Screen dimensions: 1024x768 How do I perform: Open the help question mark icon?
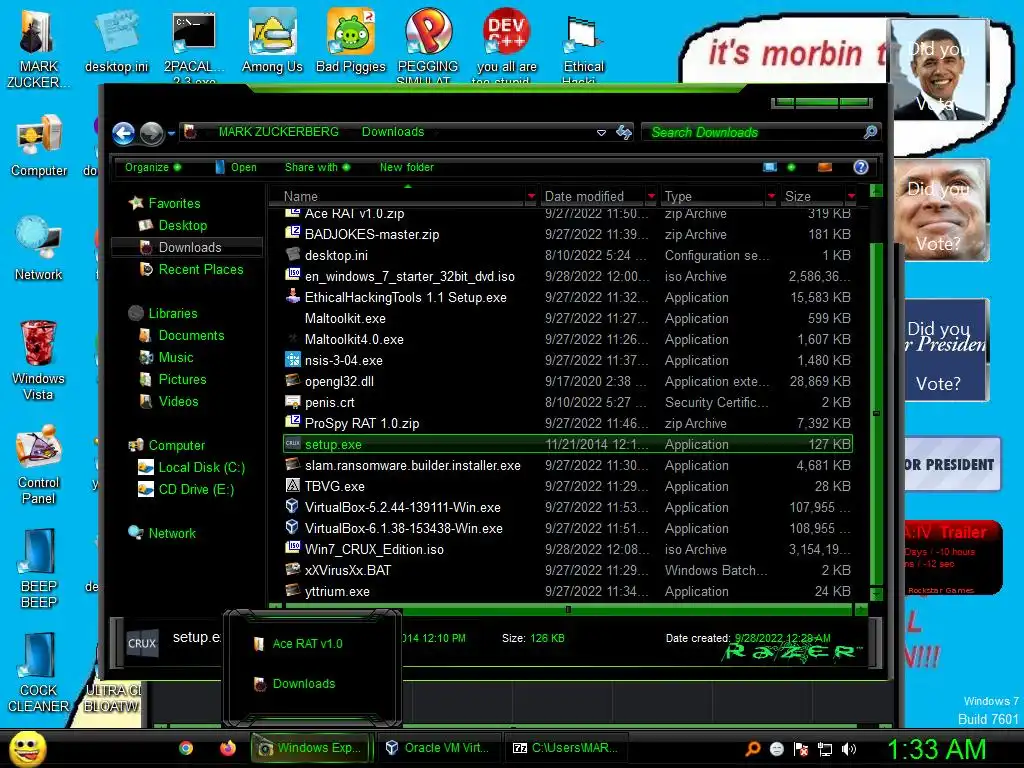(861, 167)
